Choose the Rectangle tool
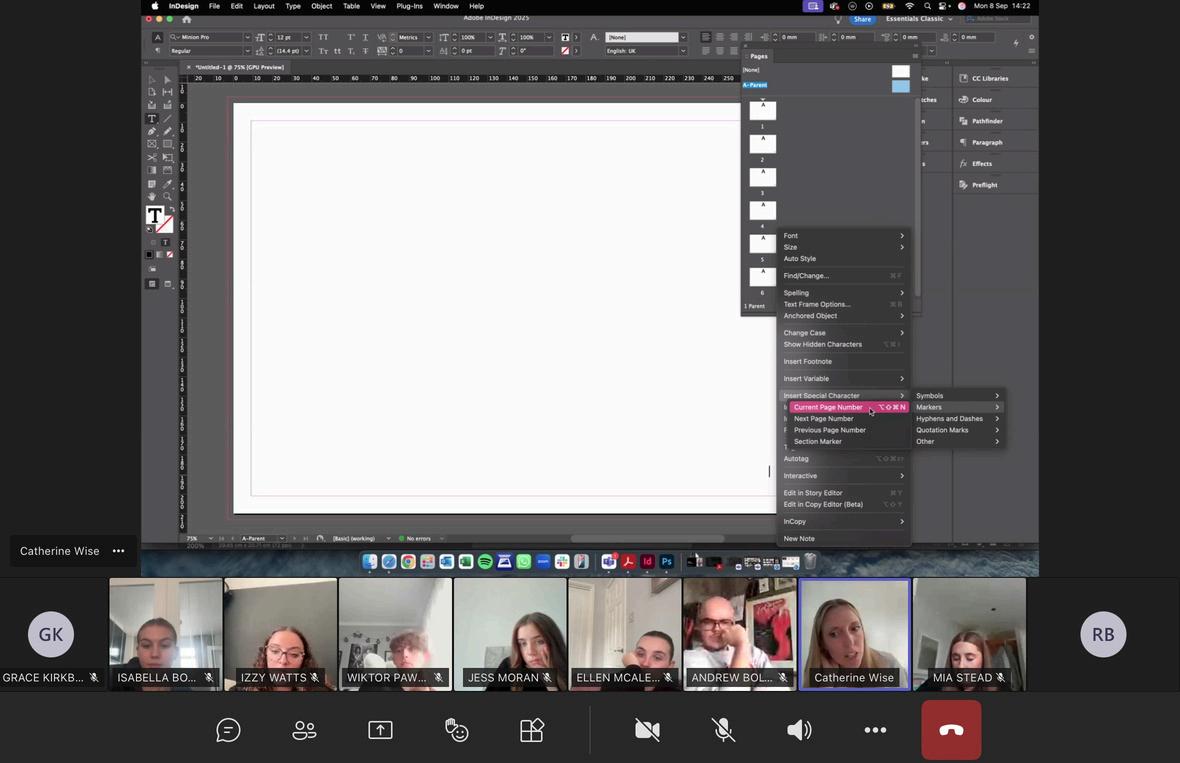1180x763 pixels. pyautogui.click(x=167, y=144)
